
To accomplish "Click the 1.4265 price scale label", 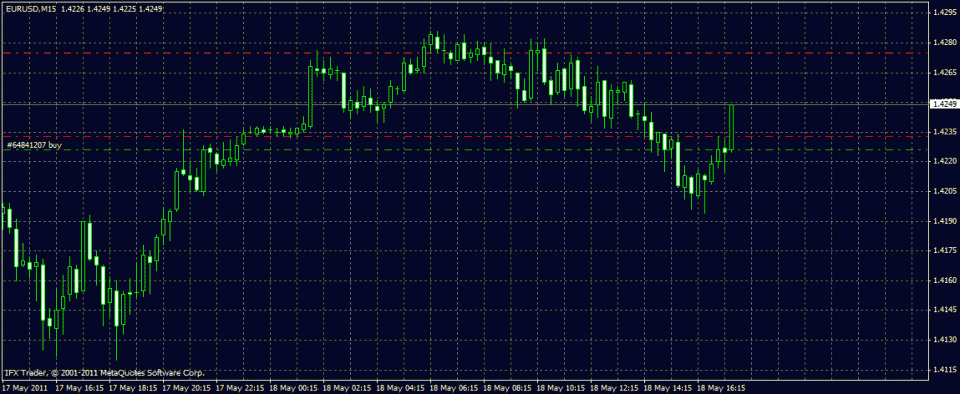I will click(944, 72).
